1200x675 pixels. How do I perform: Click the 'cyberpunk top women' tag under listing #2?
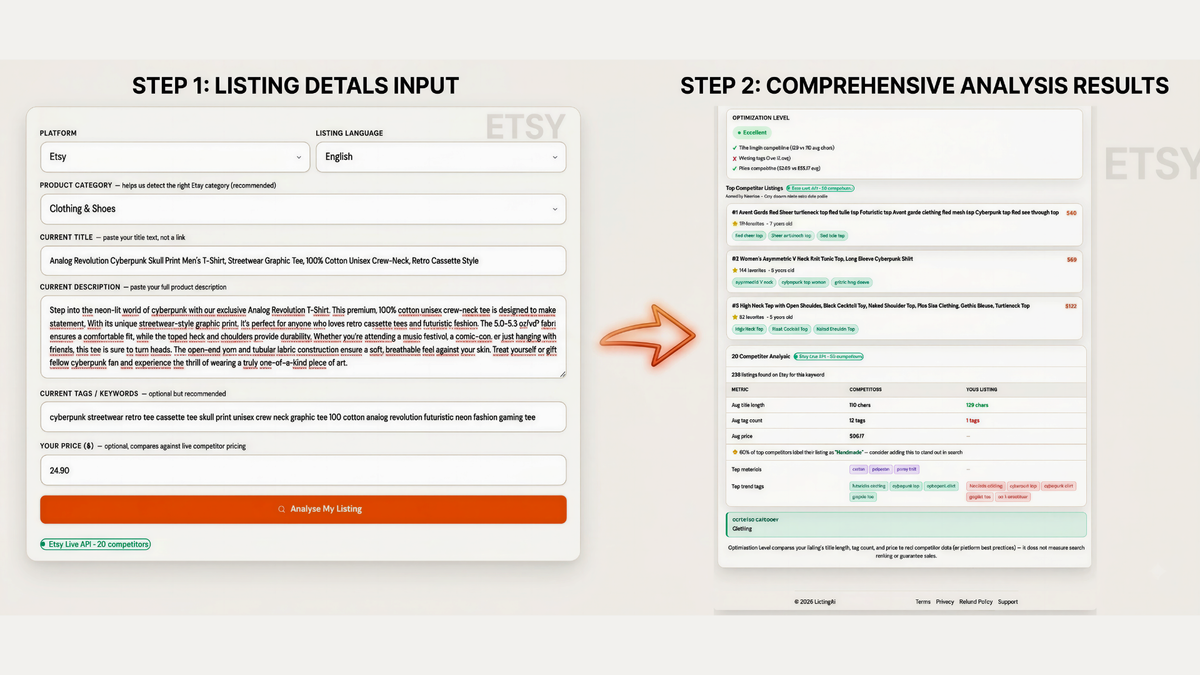[804, 282]
